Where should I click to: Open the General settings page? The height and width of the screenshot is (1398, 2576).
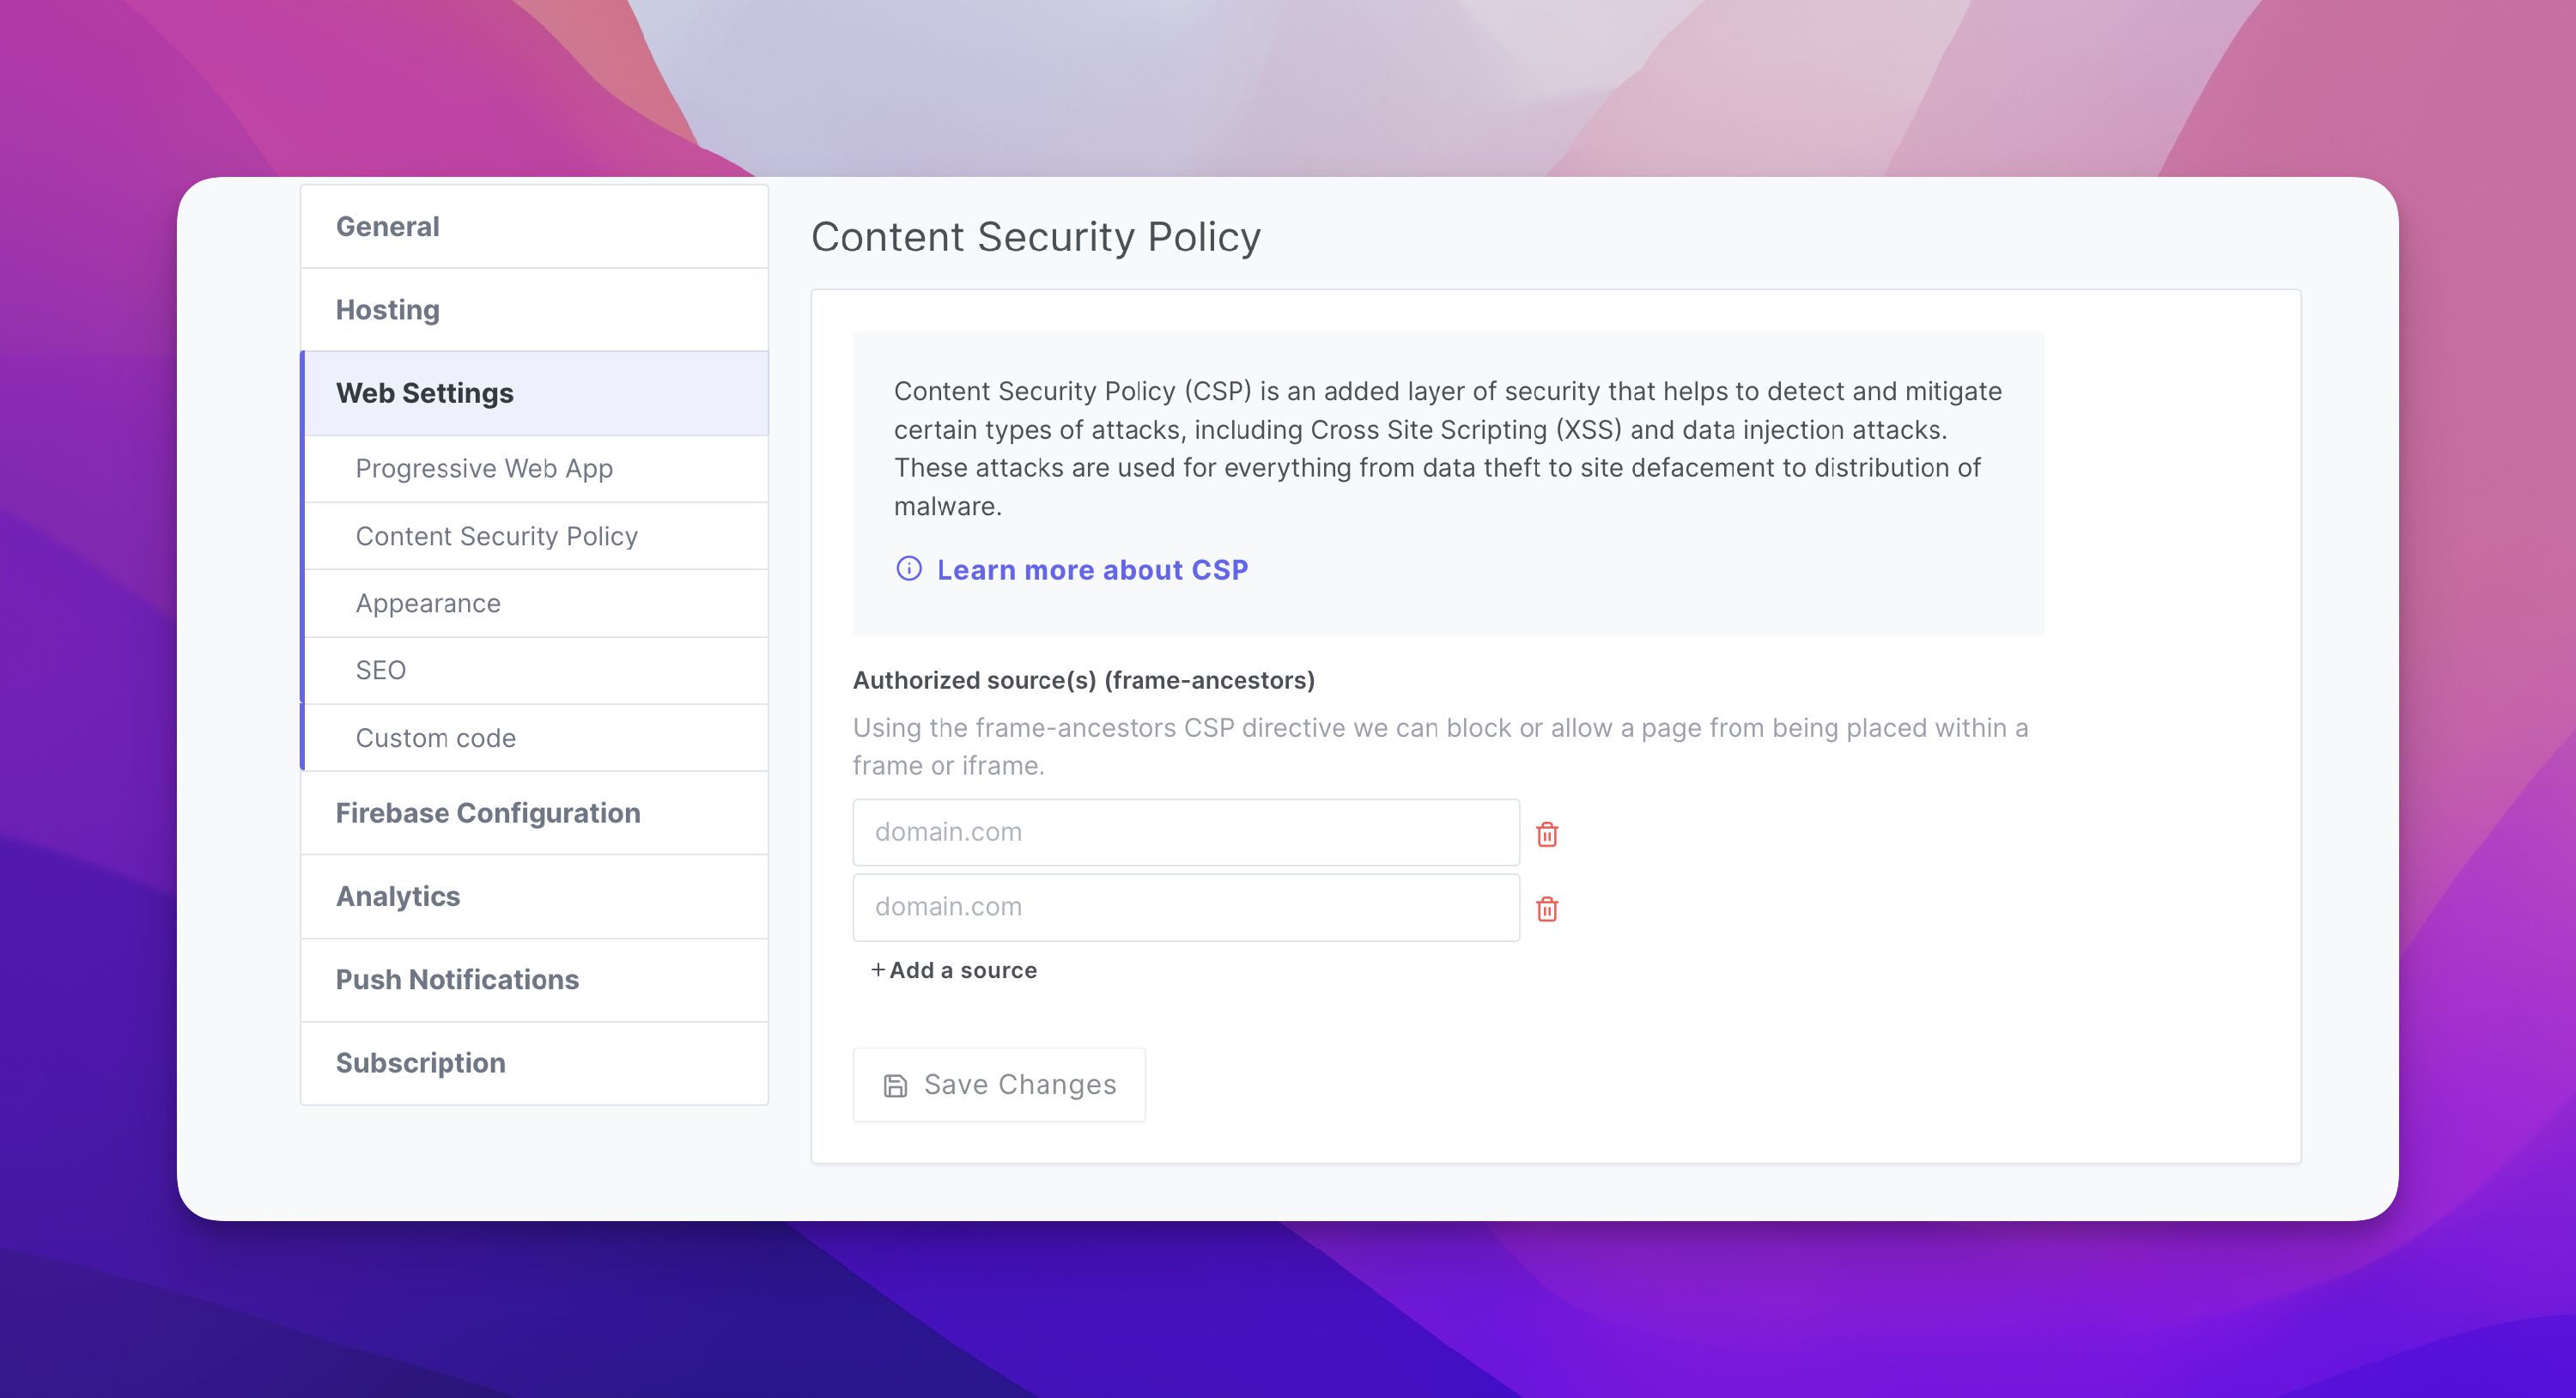[x=387, y=226]
